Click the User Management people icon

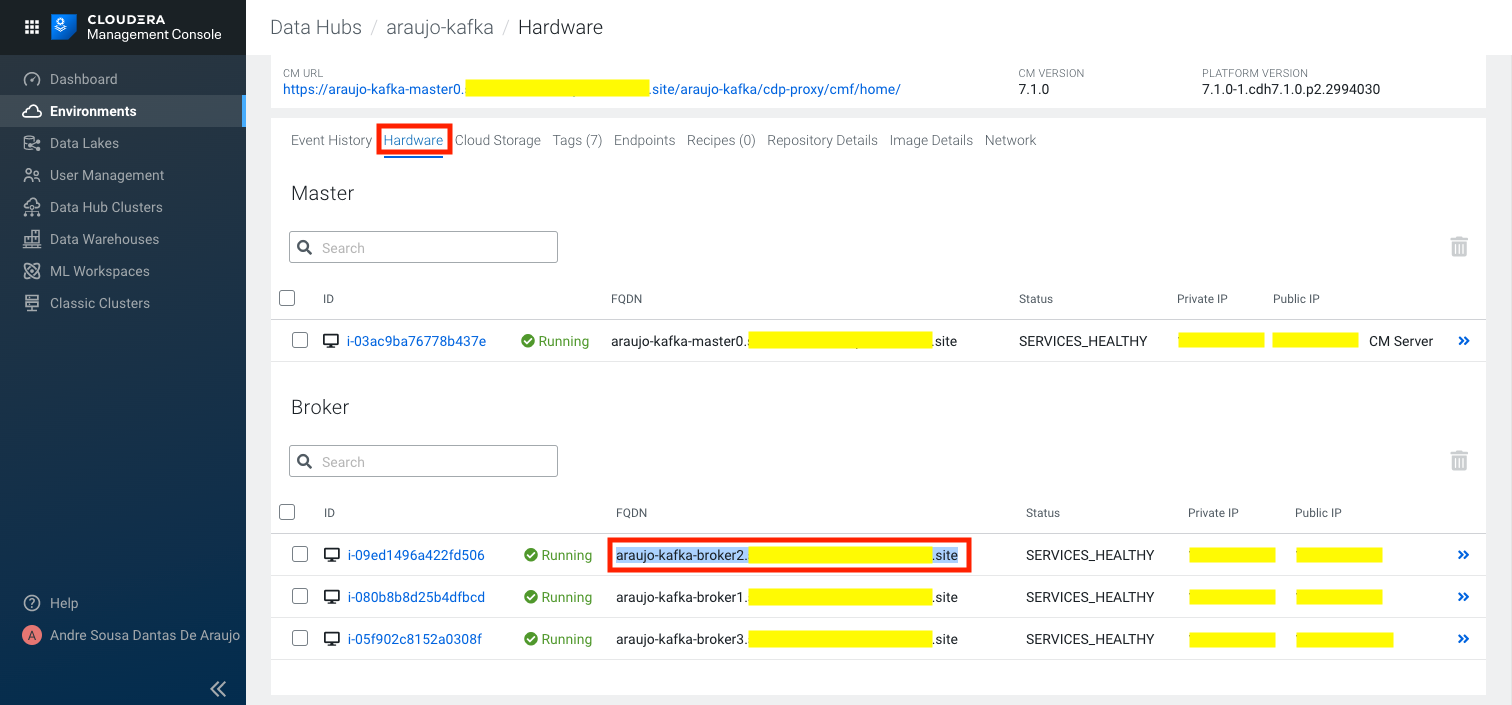coord(32,175)
